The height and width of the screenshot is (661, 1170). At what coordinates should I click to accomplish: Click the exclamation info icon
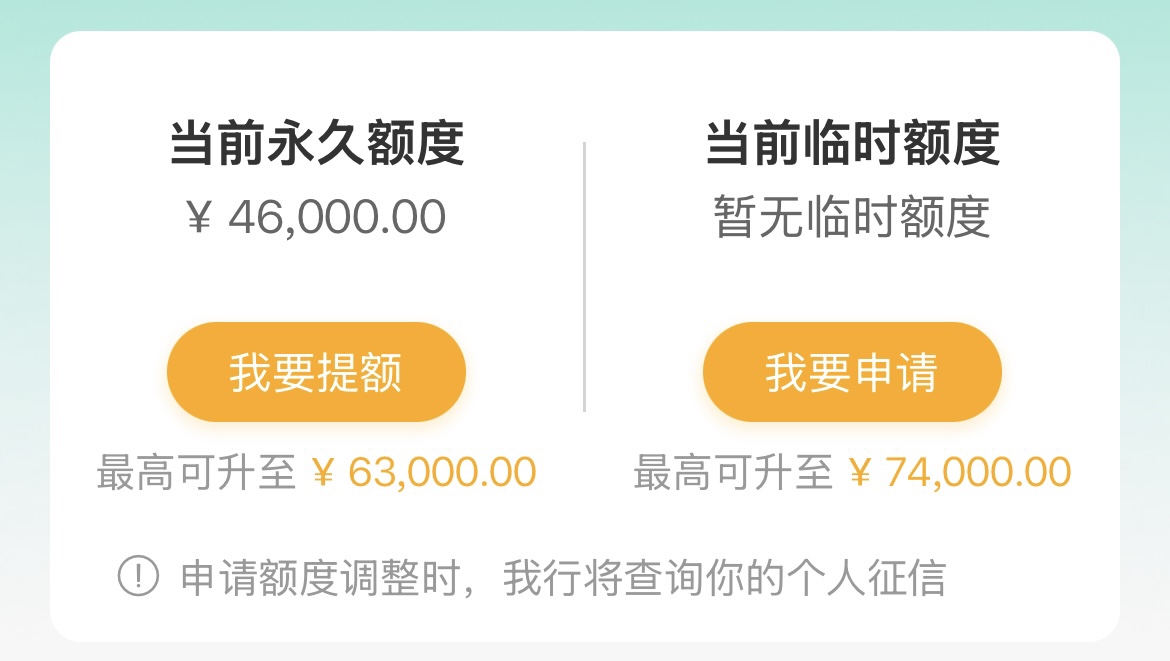pyautogui.click(x=138, y=576)
